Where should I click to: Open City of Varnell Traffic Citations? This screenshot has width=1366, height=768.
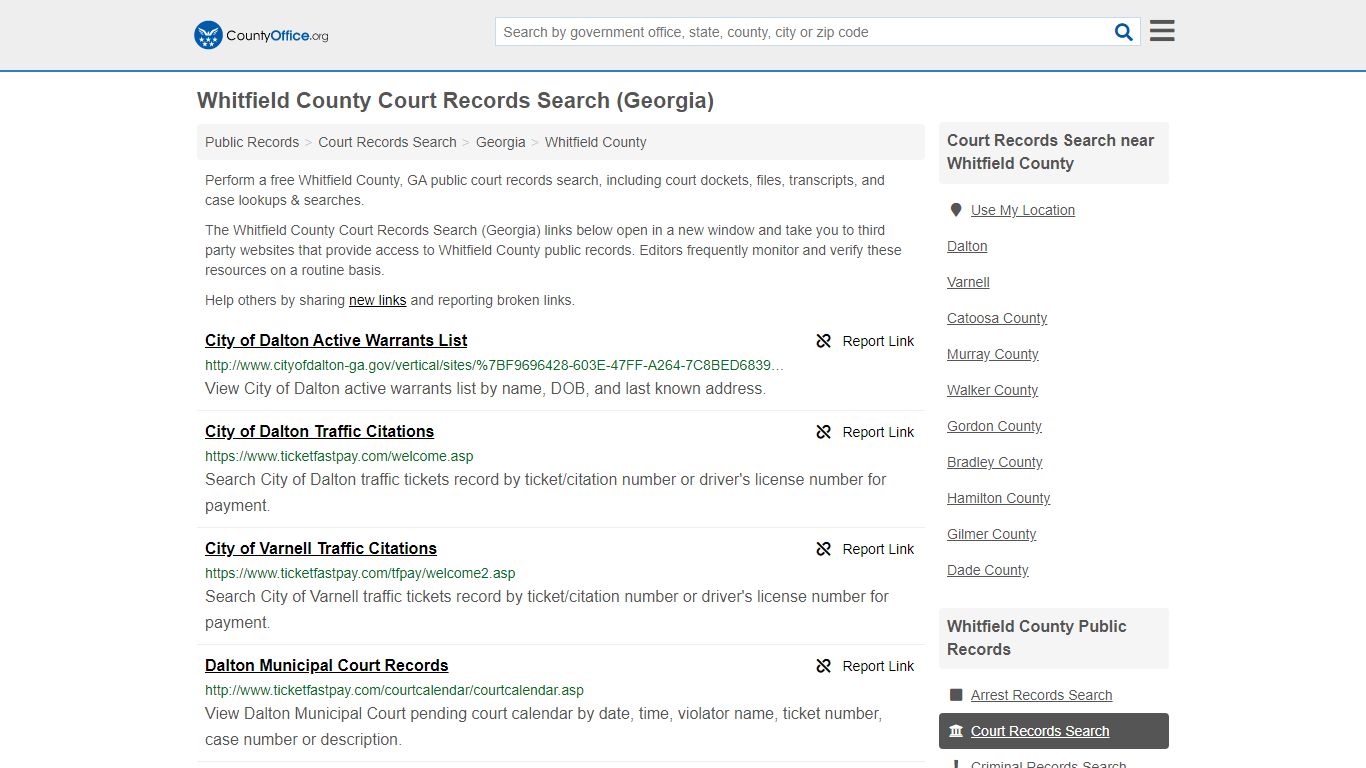tap(321, 548)
